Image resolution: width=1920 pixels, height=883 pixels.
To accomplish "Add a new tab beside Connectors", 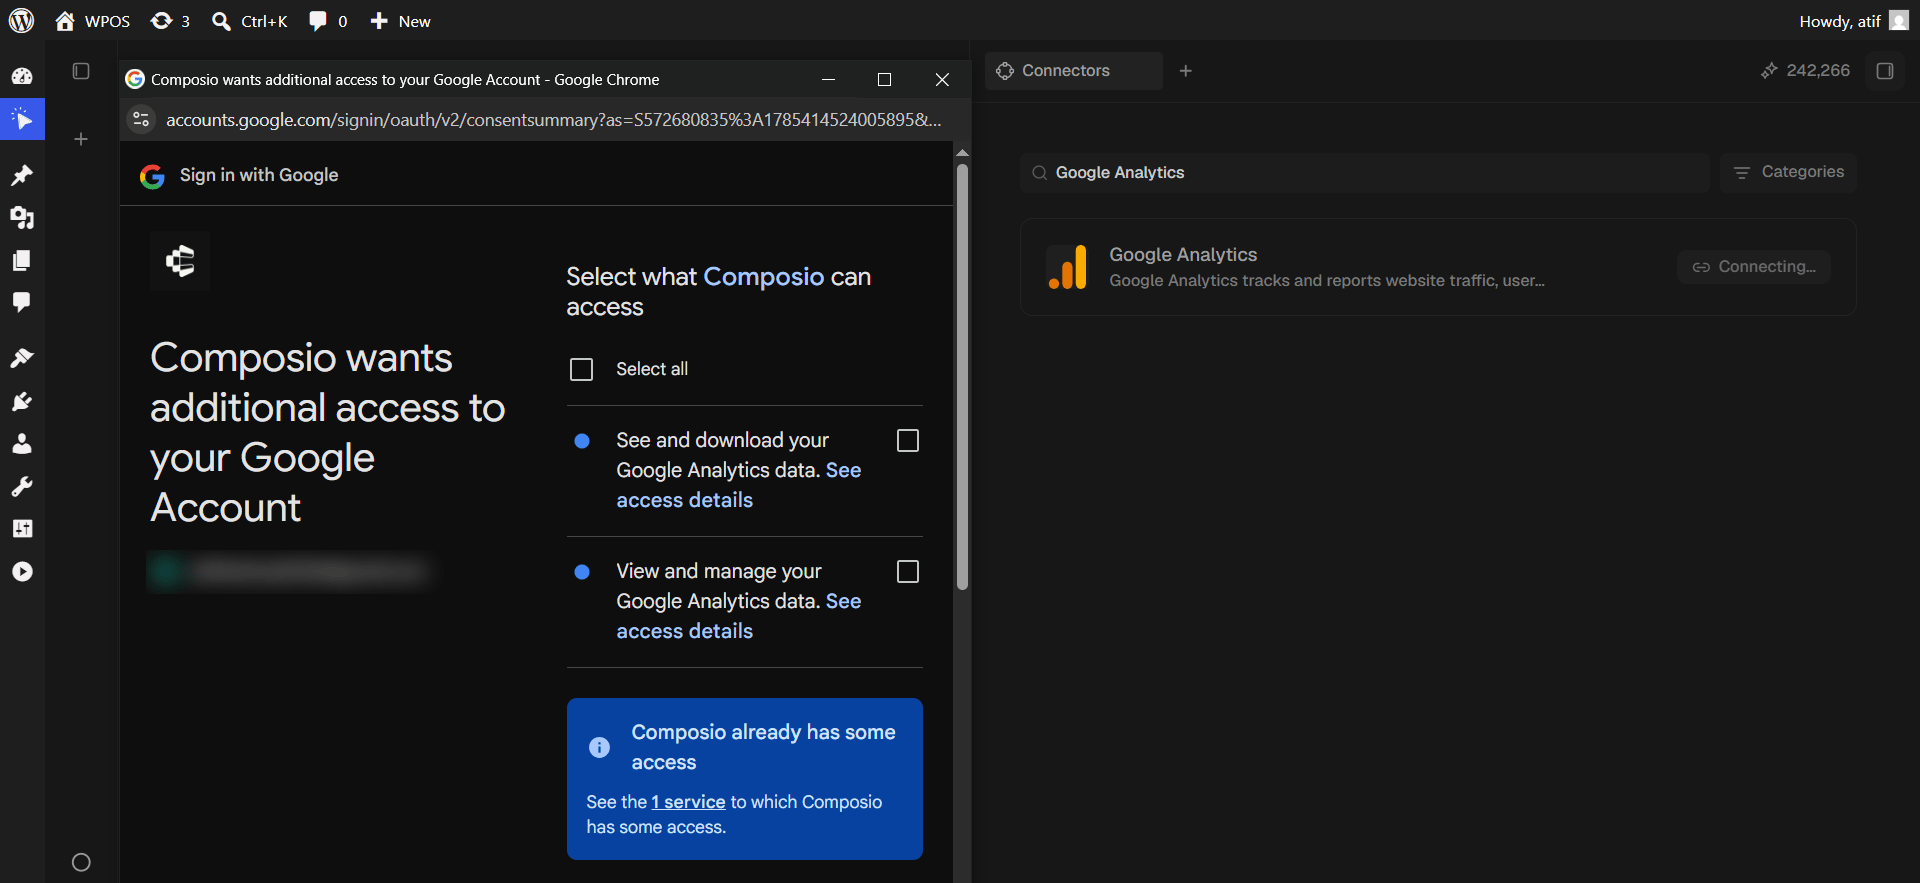I will 1186,71.
